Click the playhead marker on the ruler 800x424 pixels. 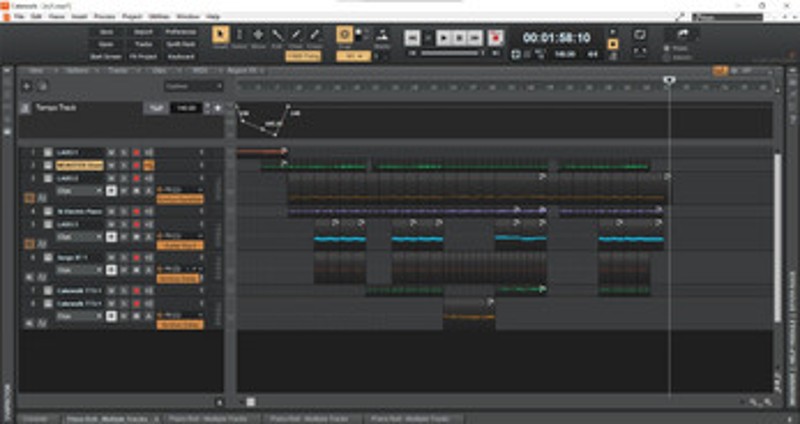pyautogui.click(x=669, y=80)
